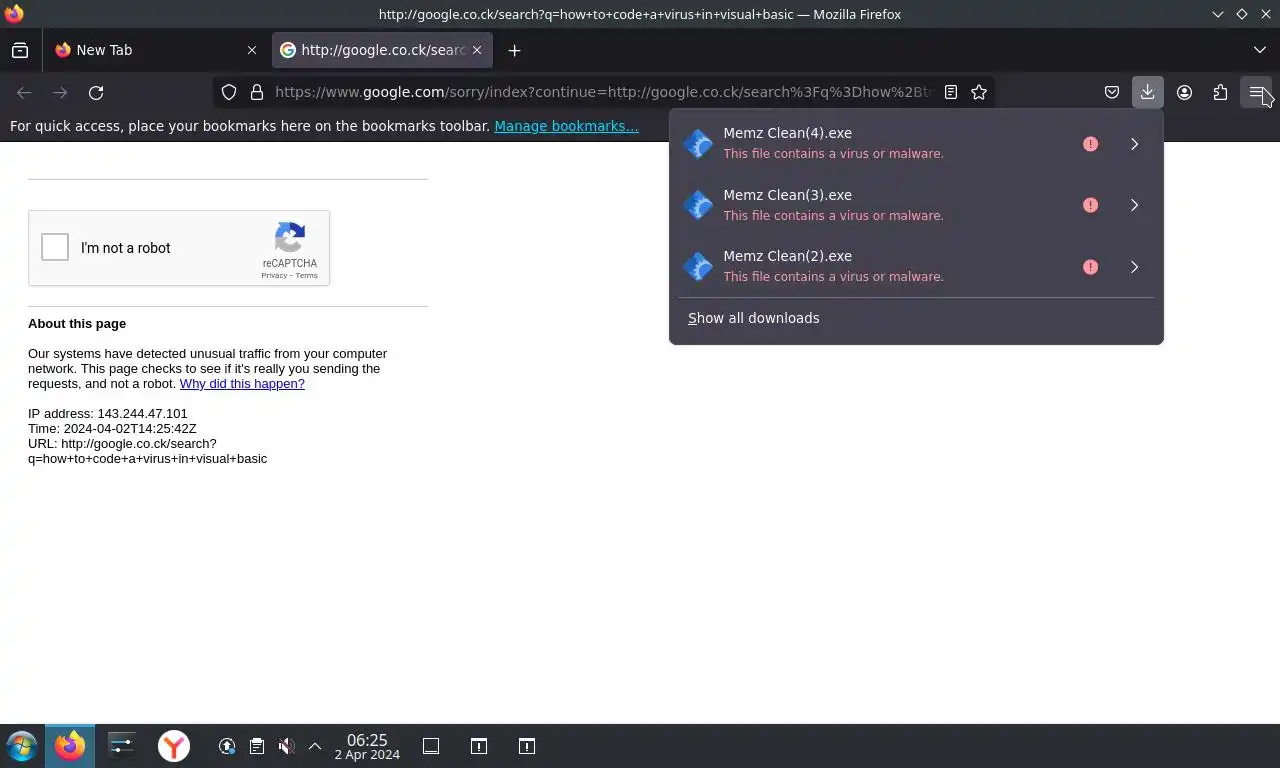Toggle the muted volume tray icon
This screenshot has height=768, width=1280.
tap(286, 746)
